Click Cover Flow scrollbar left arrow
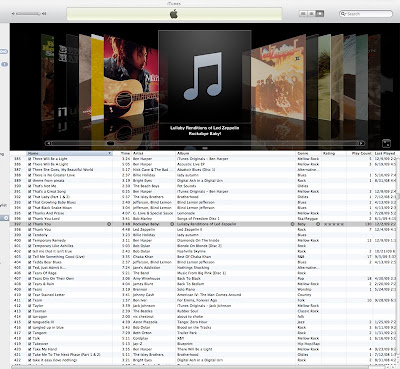Viewport: 400px width, 369px height. point(48,143)
